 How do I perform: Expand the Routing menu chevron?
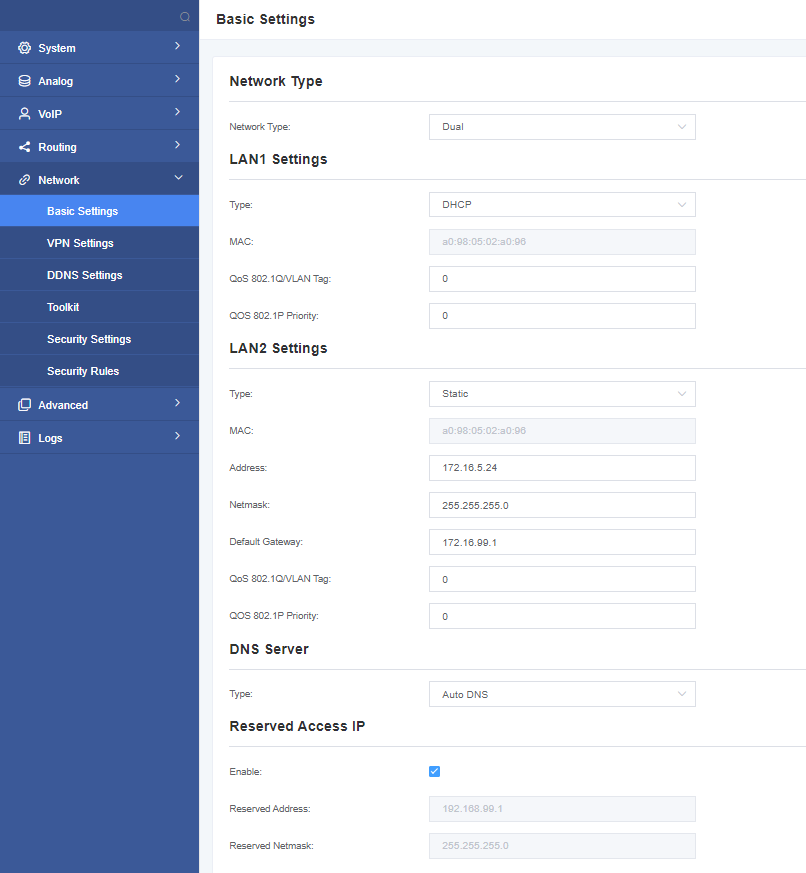click(x=178, y=145)
